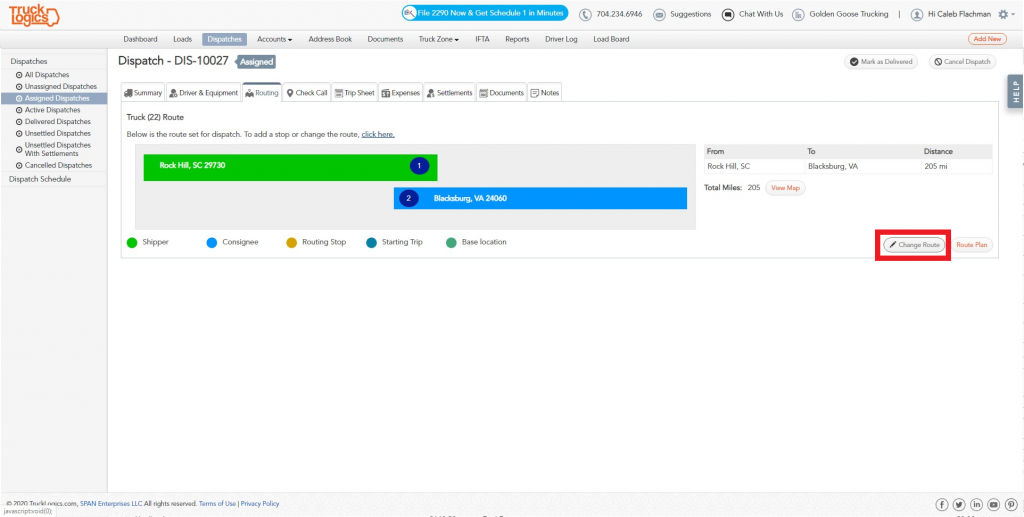Click the TruckLogics logo
This screenshot has height=517, width=1024.
click(x=34, y=15)
